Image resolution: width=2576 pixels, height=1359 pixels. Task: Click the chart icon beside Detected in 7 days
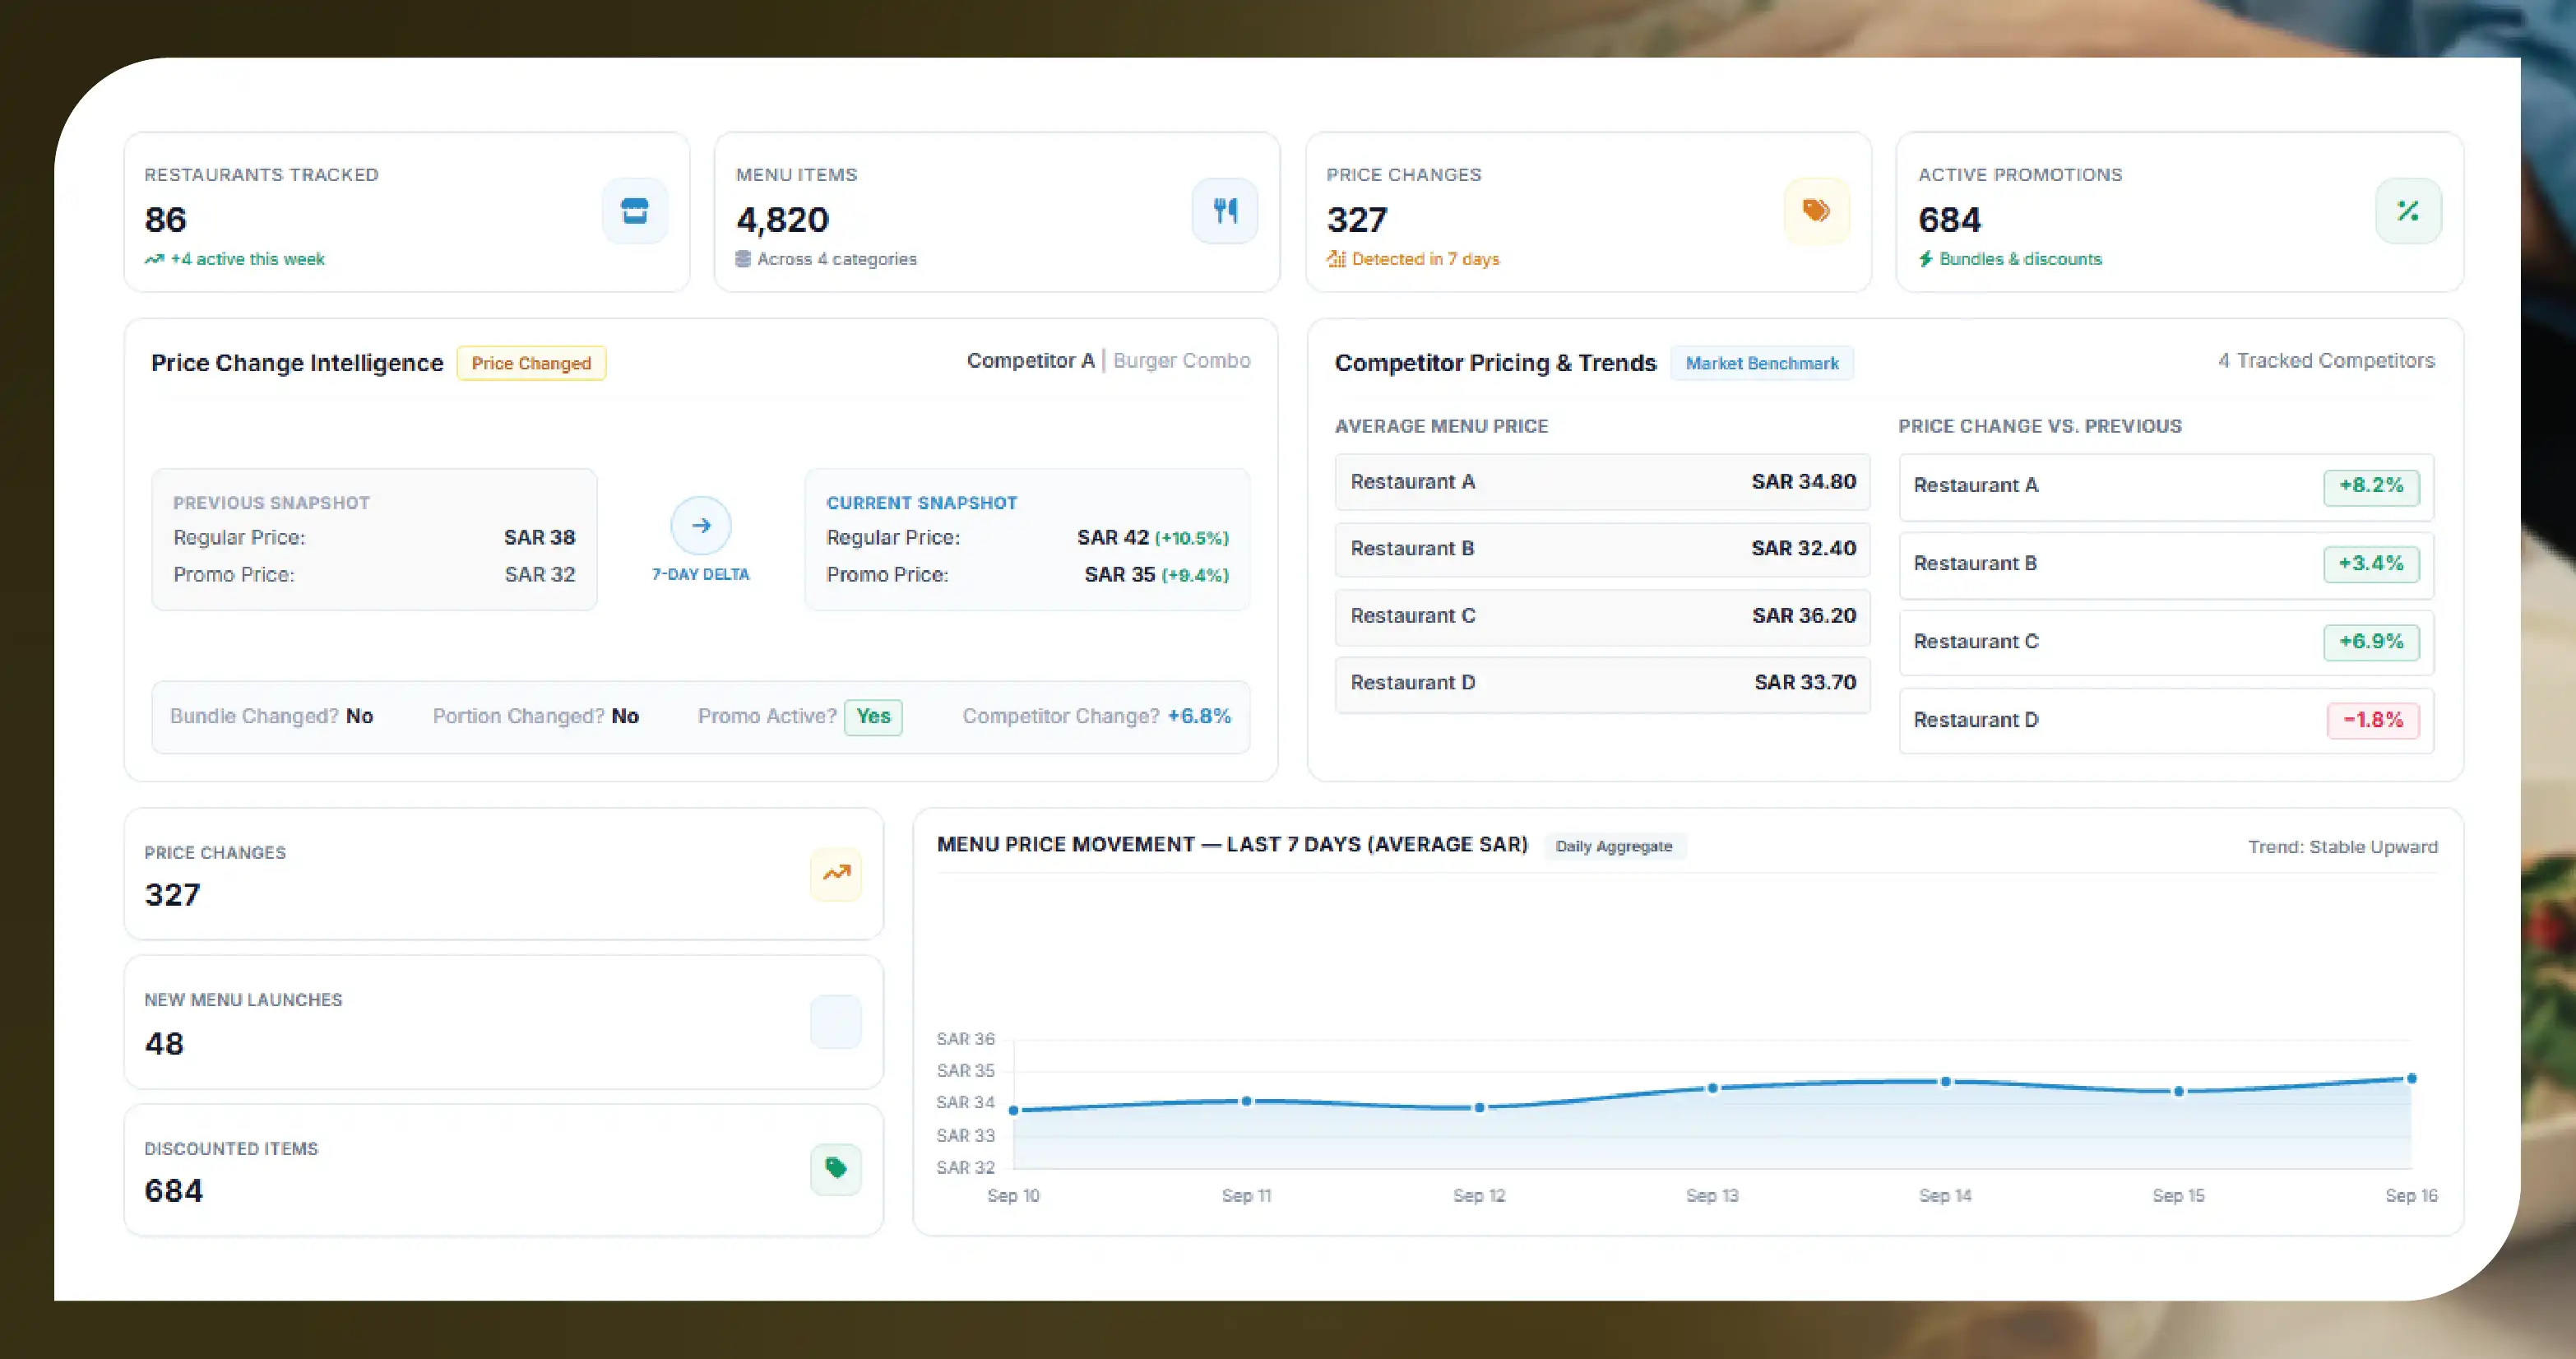coord(1336,259)
